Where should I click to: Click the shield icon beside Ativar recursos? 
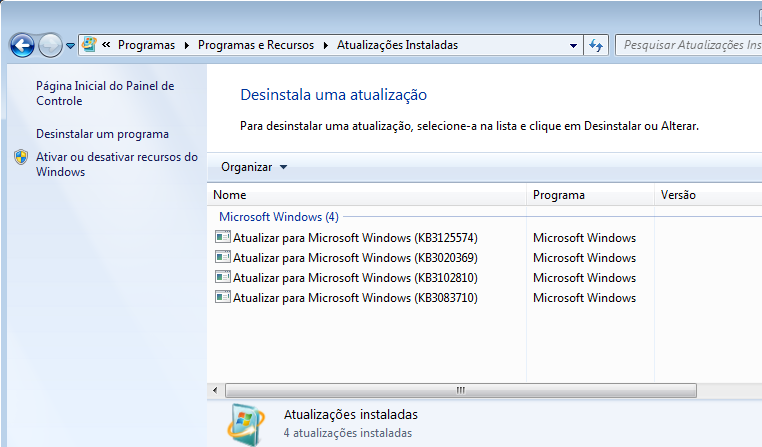[21, 157]
